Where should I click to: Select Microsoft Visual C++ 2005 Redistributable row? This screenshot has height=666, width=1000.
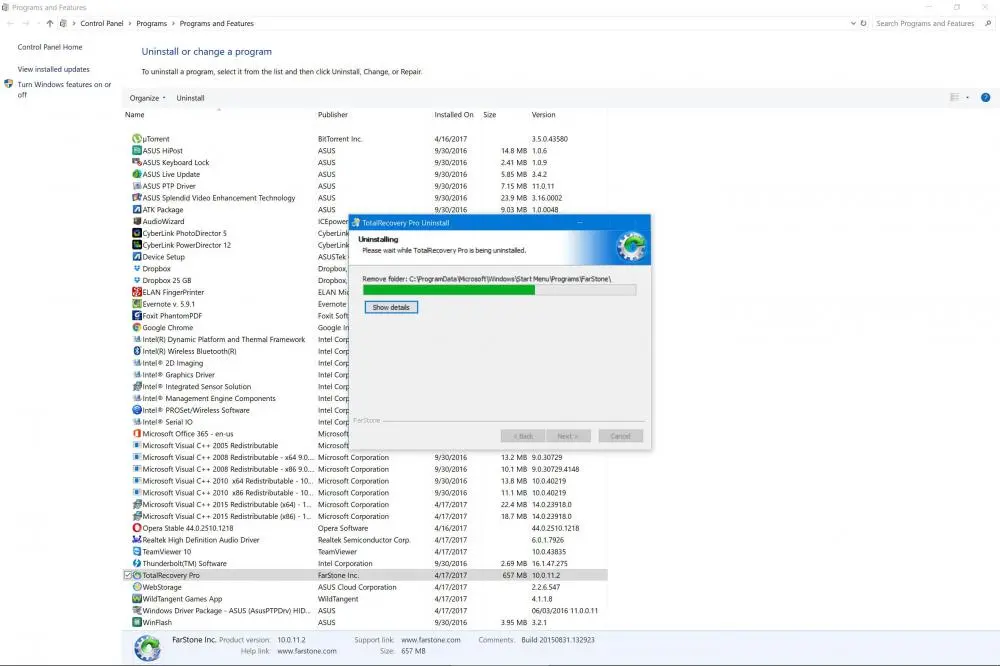tap(210, 445)
